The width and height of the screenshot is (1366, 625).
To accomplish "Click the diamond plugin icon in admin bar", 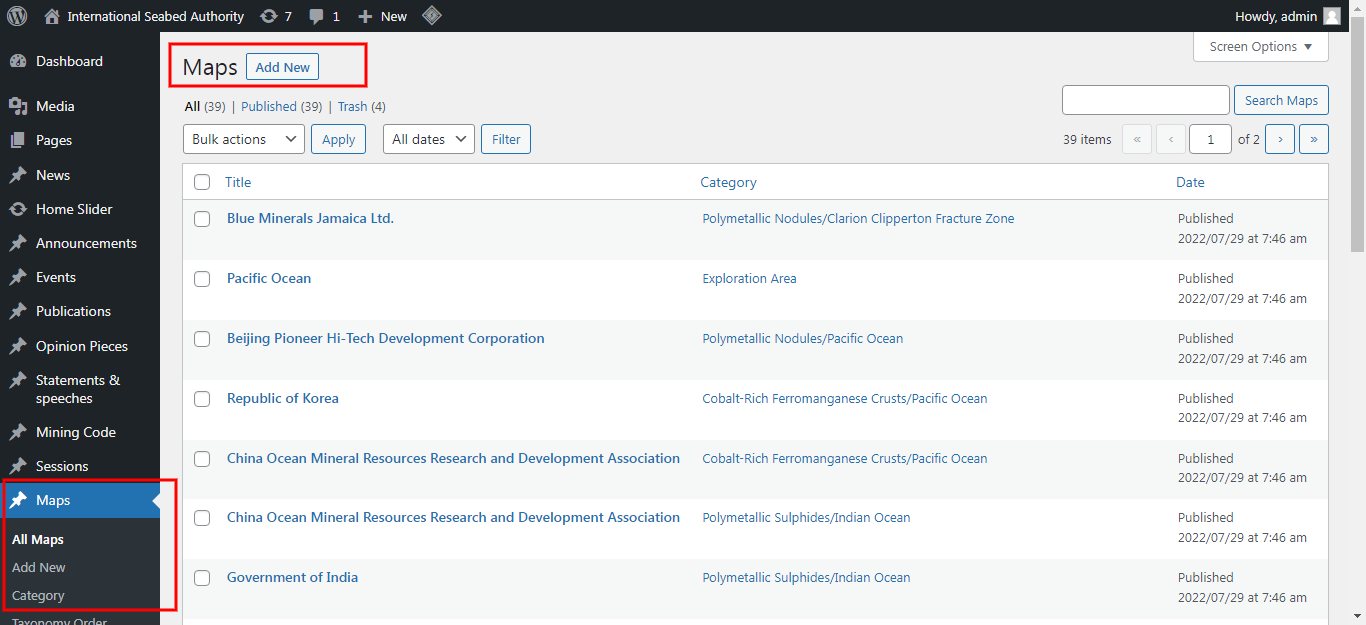I will 431,16.
